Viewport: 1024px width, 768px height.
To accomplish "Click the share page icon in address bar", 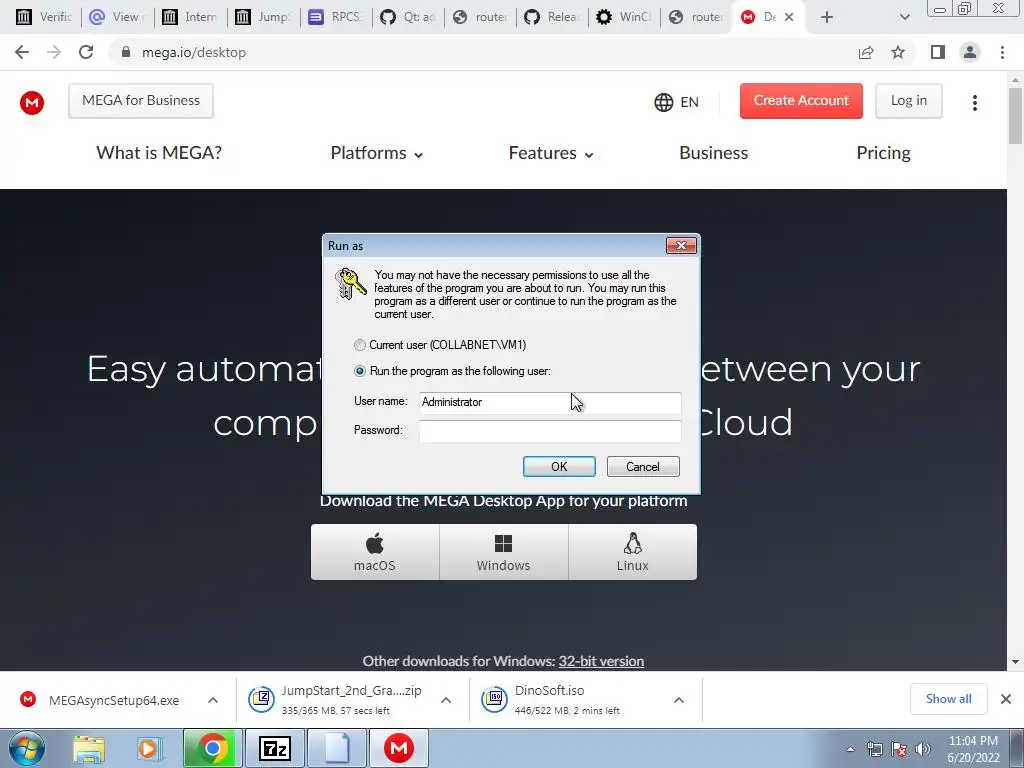I will [x=866, y=52].
